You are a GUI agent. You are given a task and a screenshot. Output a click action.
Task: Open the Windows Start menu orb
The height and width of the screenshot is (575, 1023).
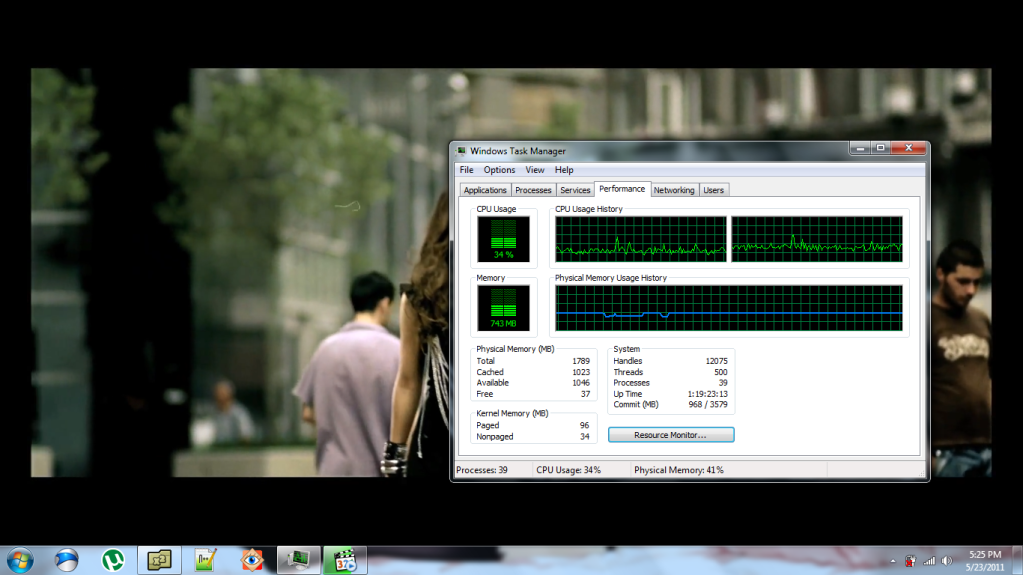(19, 559)
